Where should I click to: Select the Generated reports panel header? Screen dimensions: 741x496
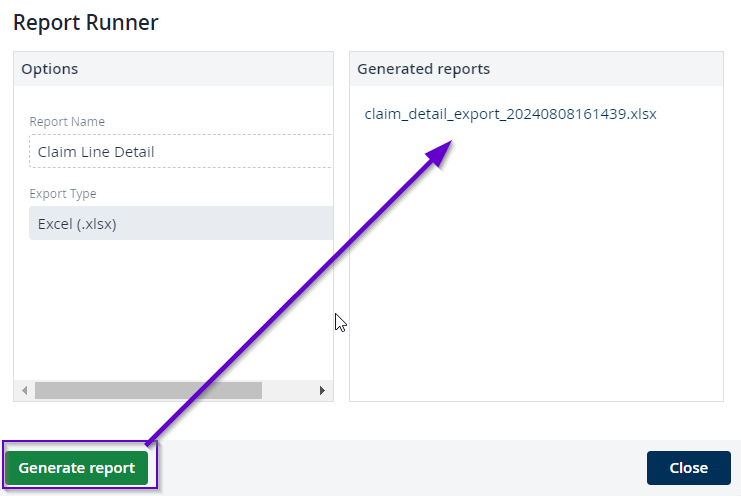tap(536, 69)
